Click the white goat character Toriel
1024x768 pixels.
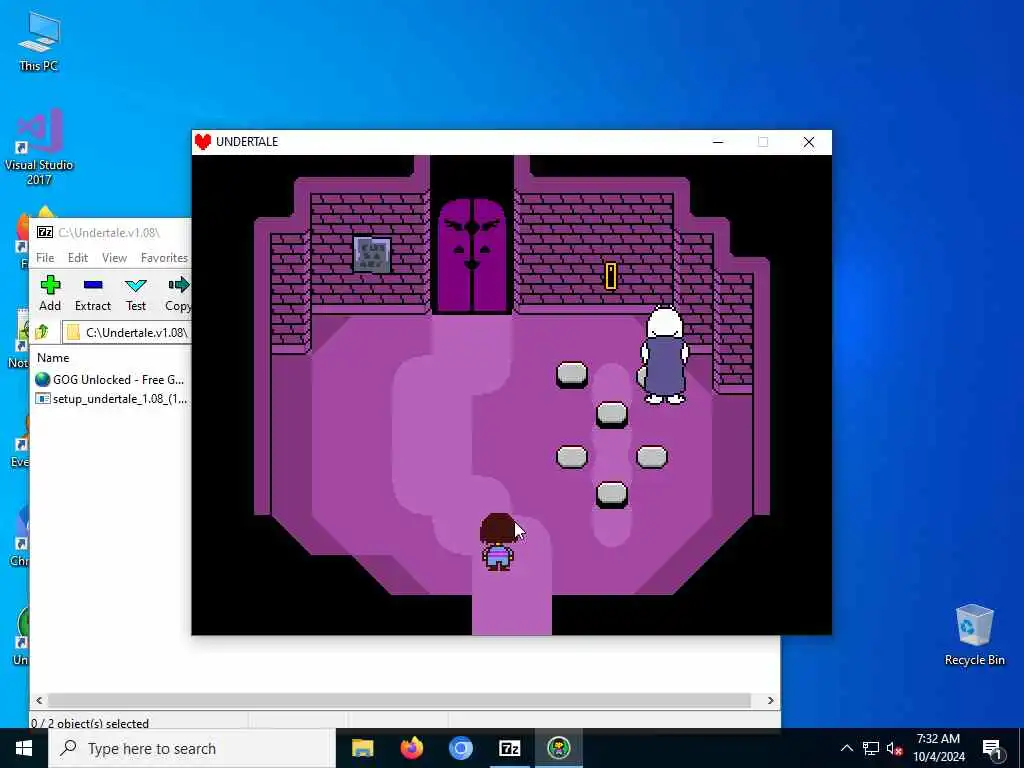click(x=664, y=355)
